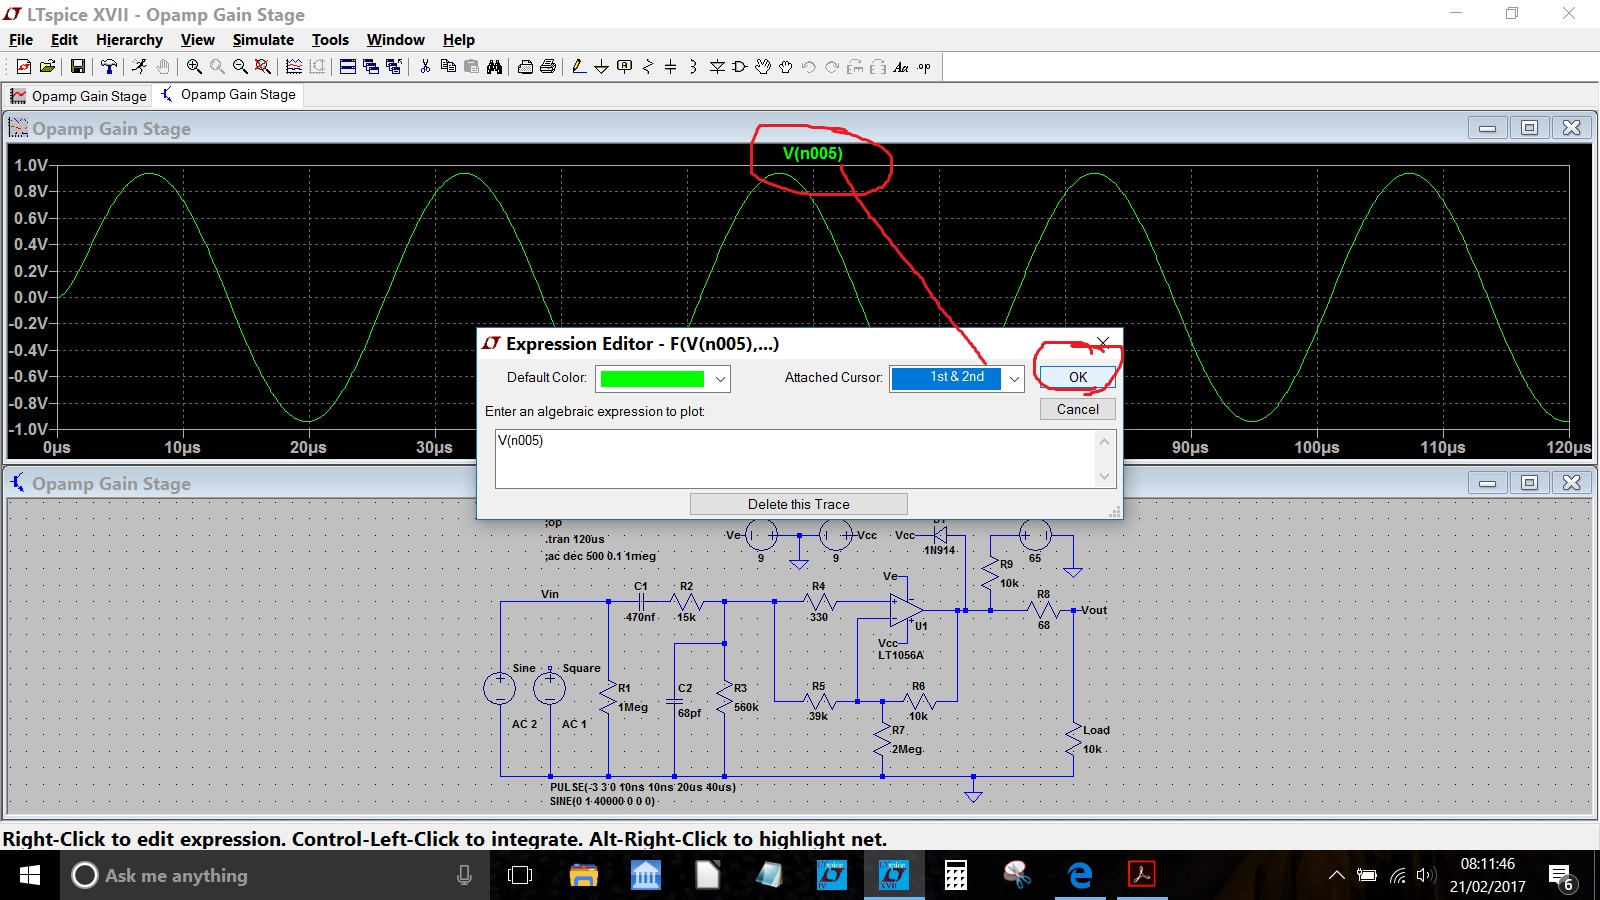Click the Zoom Out magnifier icon
The width and height of the screenshot is (1600, 900).
pos(240,67)
